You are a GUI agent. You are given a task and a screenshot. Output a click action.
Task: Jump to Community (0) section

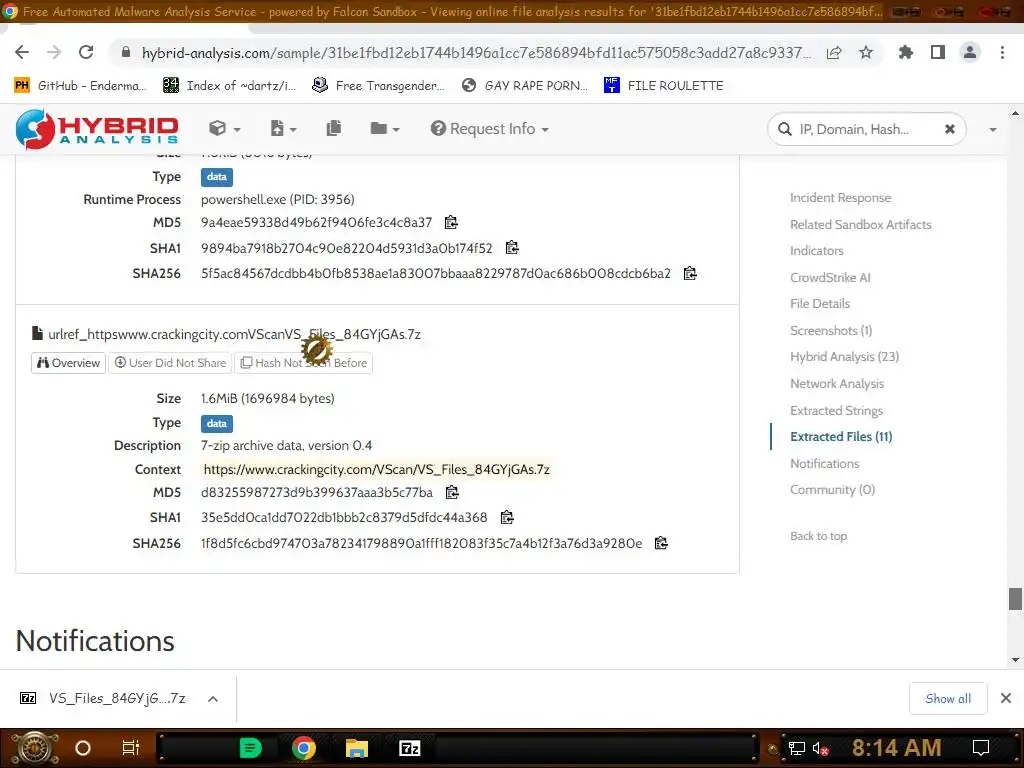tap(832, 490)
